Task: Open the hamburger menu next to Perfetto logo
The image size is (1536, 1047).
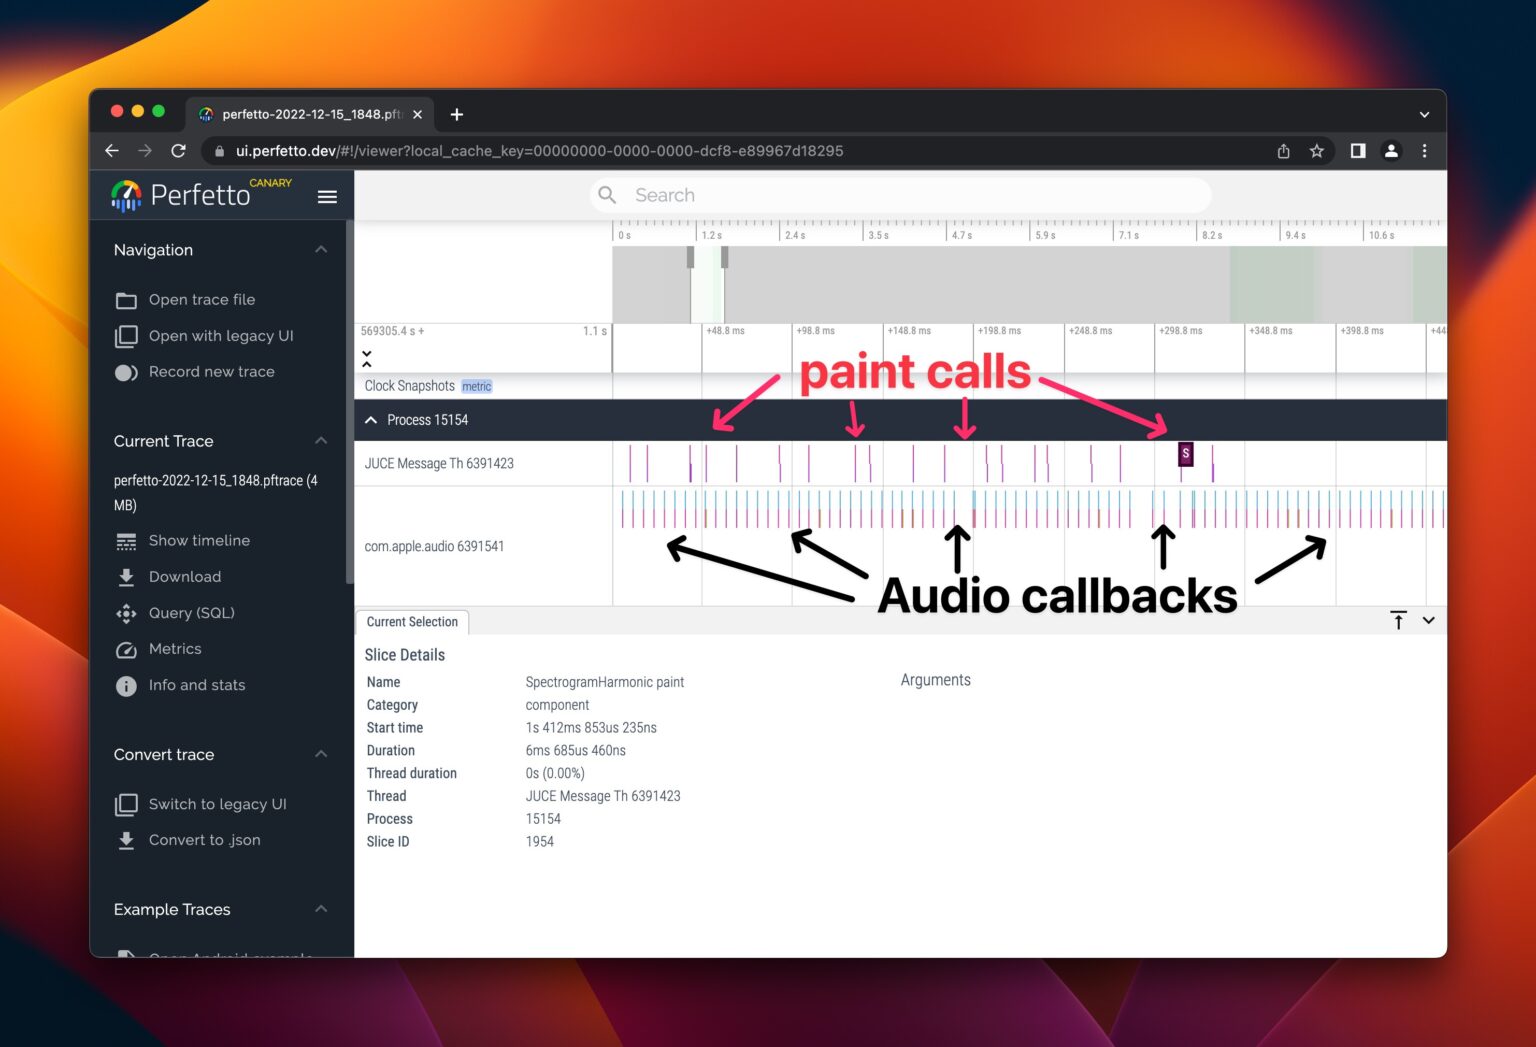Action: click(x=327, y=196)
